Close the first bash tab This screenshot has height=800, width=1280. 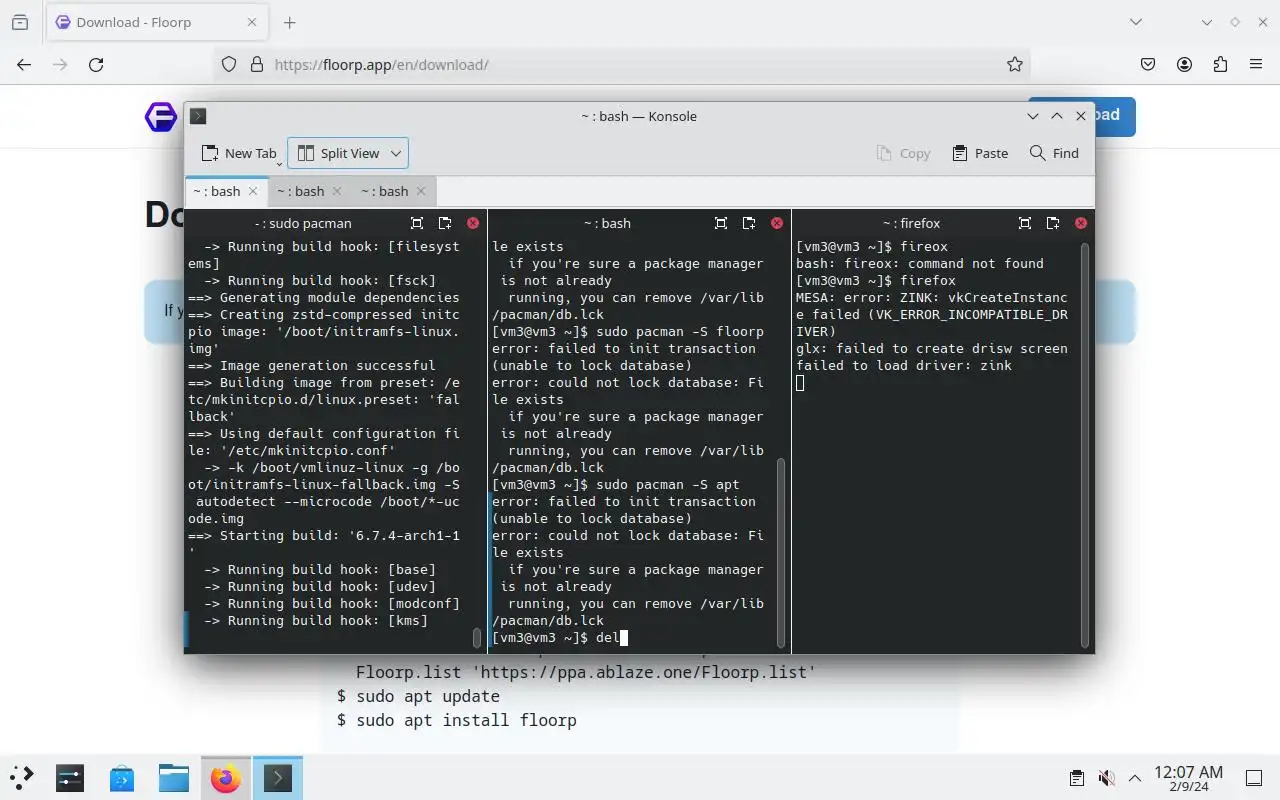coord(253,191)
